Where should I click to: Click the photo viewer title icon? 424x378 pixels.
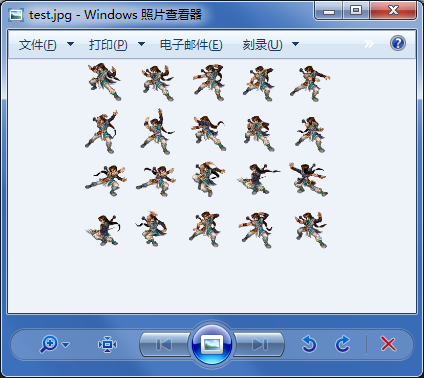point(16,15)
